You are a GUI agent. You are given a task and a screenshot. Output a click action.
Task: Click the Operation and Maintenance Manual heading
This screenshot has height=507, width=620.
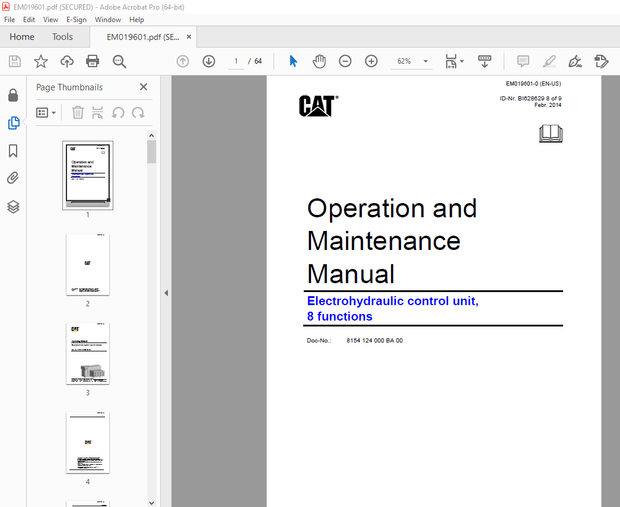pyautogui.click(x=392, y=241)
